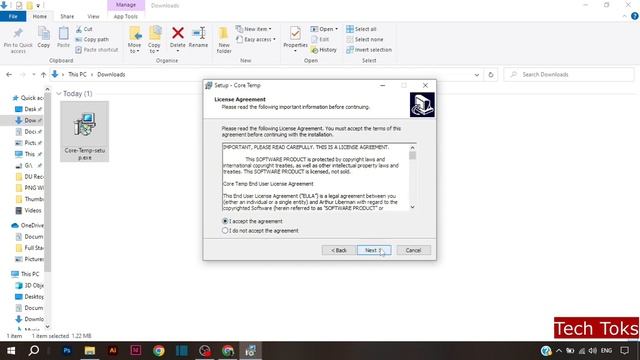Click Paste shortcut in ribbon
The image size is (640, 360).
(x=97, y=50)
